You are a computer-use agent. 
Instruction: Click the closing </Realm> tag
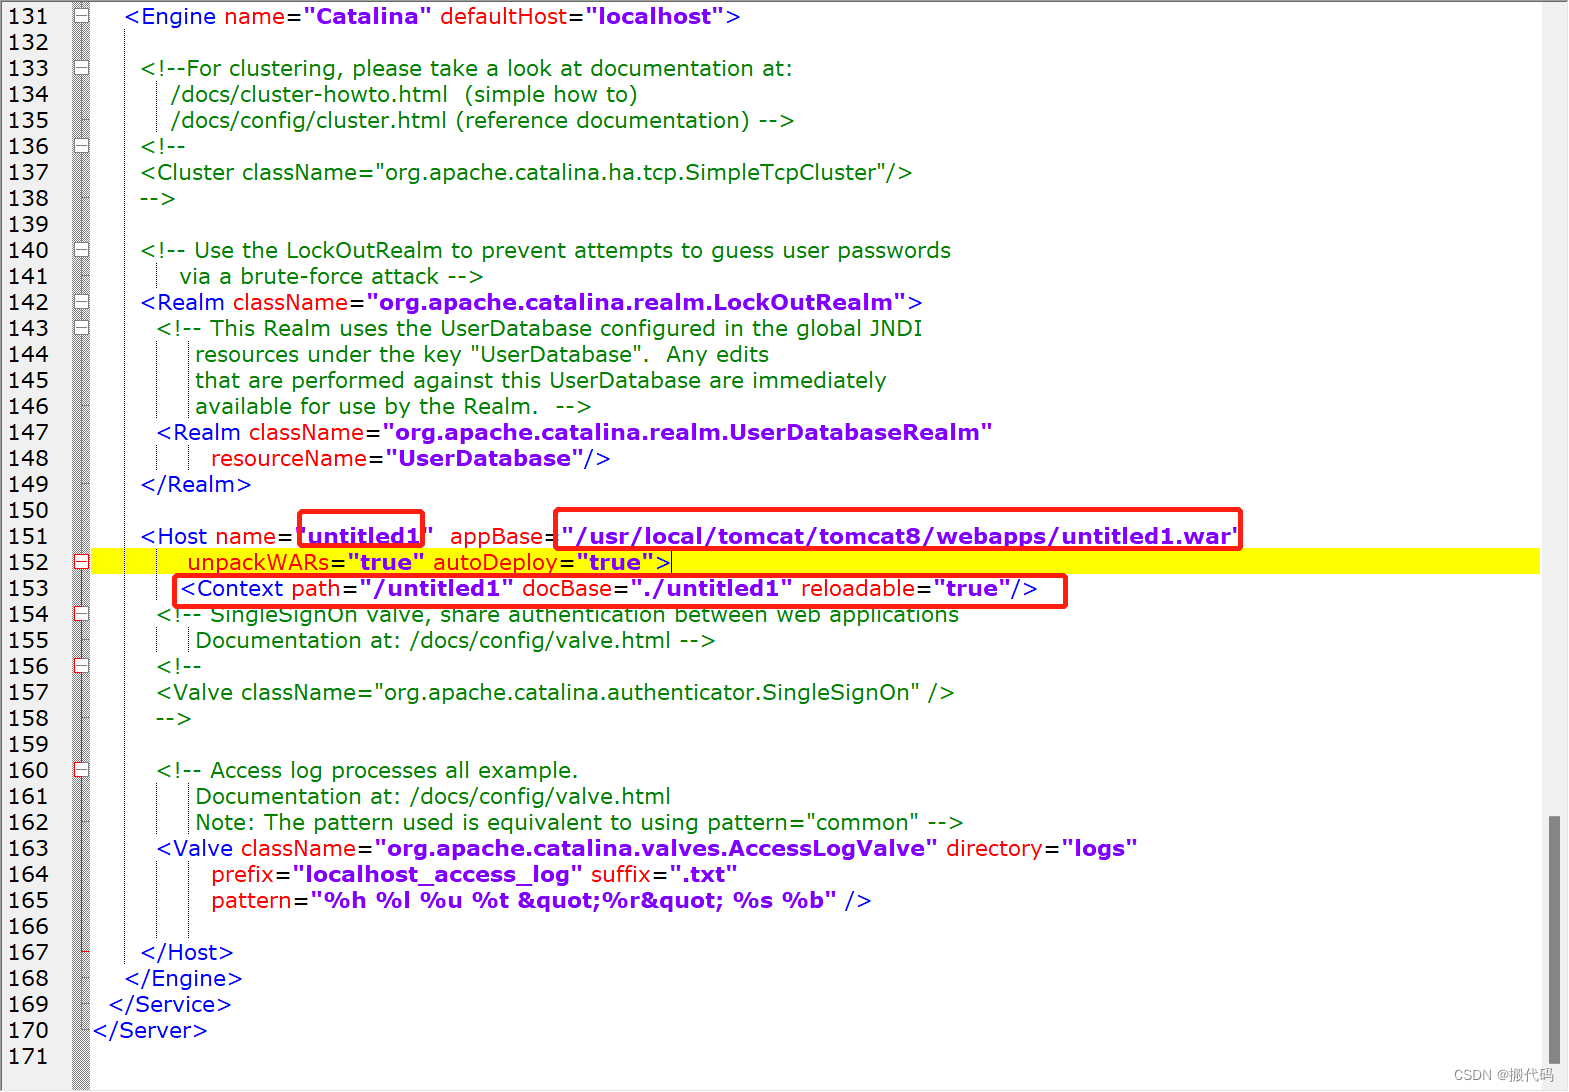(x=196, y=484)
